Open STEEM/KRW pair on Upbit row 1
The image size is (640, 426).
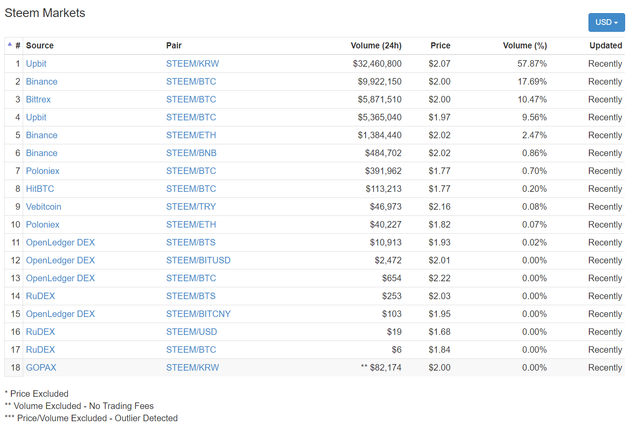click(192, 64)
